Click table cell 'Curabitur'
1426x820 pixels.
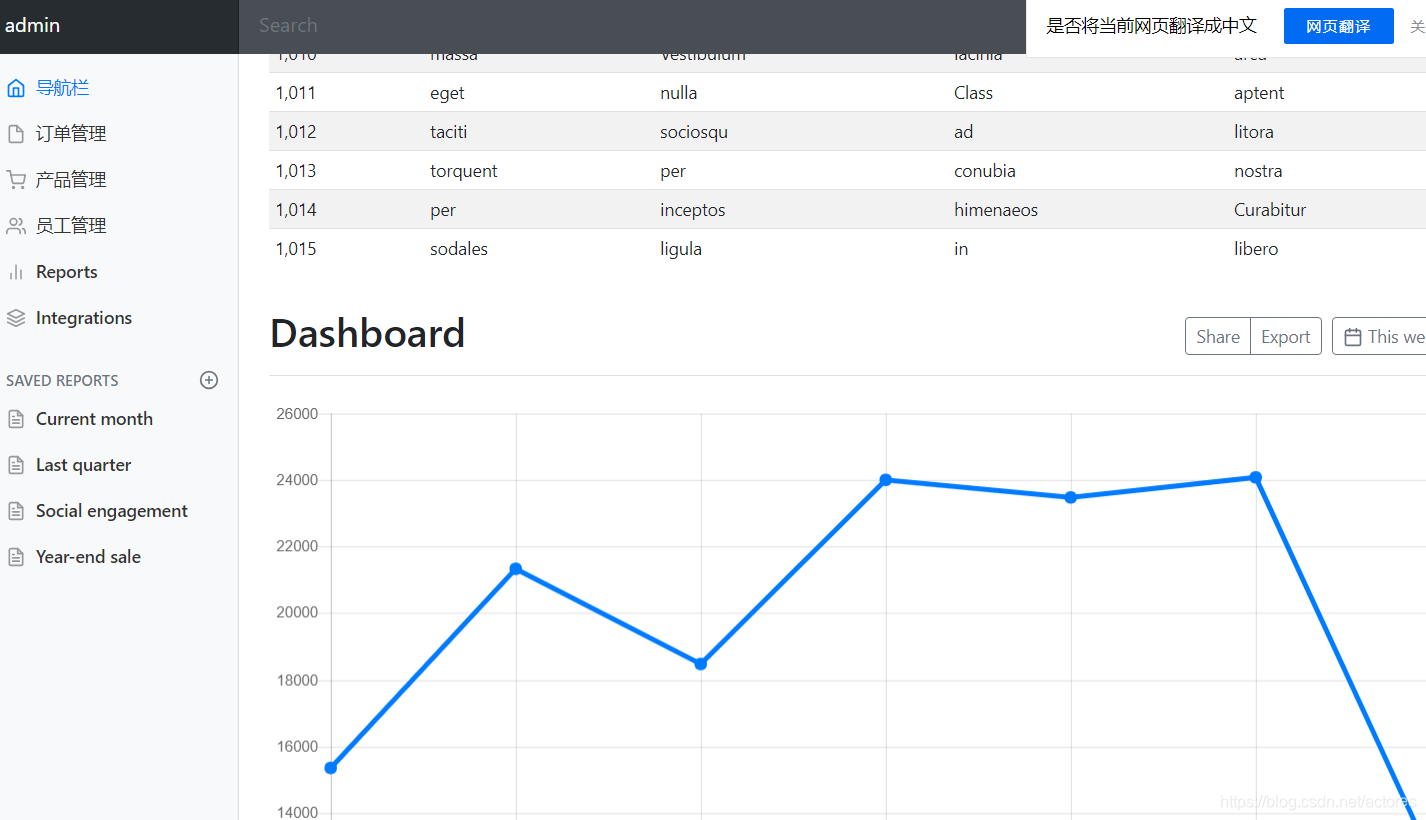point(1270,210)
